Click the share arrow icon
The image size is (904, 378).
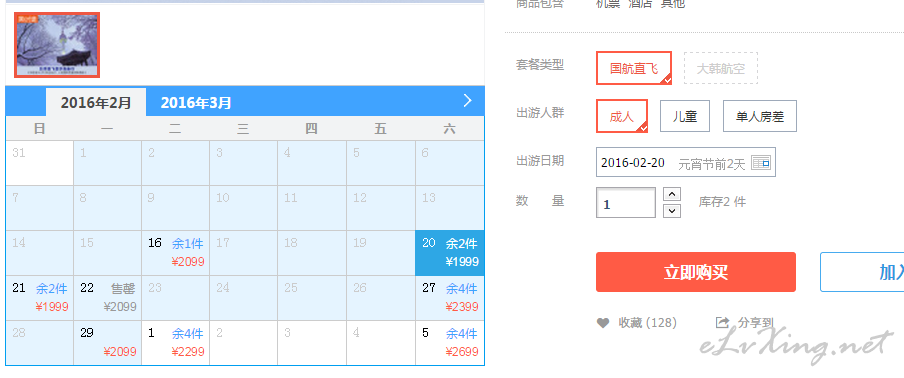coord(722,323)
